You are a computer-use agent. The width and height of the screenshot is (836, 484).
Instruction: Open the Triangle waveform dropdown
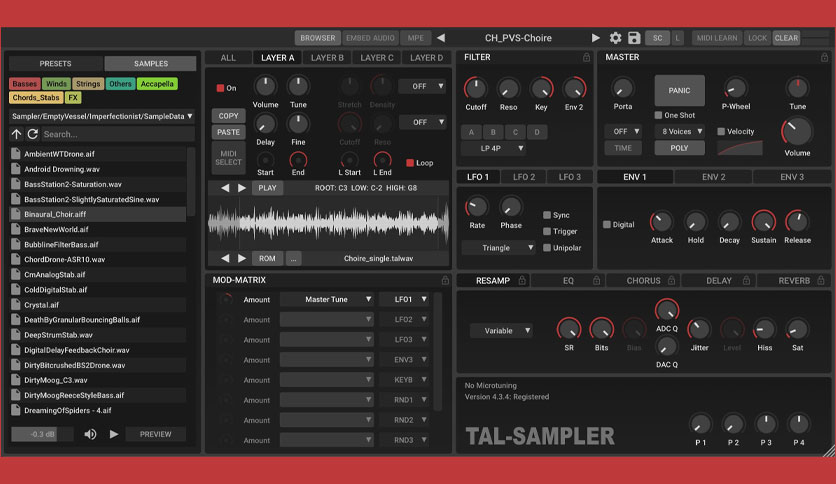(x=499, y=248)
